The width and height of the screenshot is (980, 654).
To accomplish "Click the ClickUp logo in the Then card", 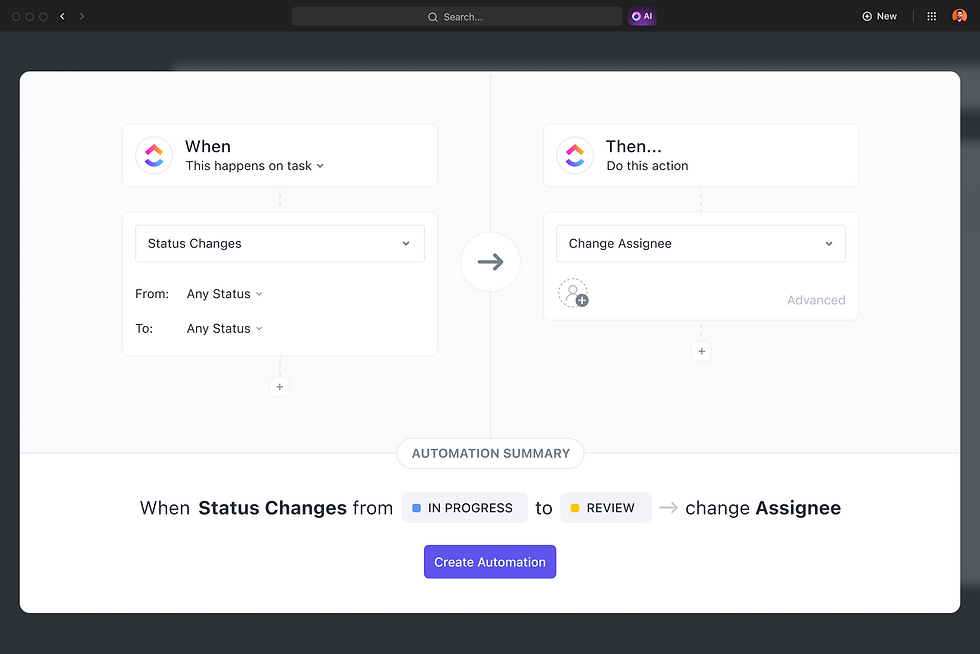I will pos(575,155).
